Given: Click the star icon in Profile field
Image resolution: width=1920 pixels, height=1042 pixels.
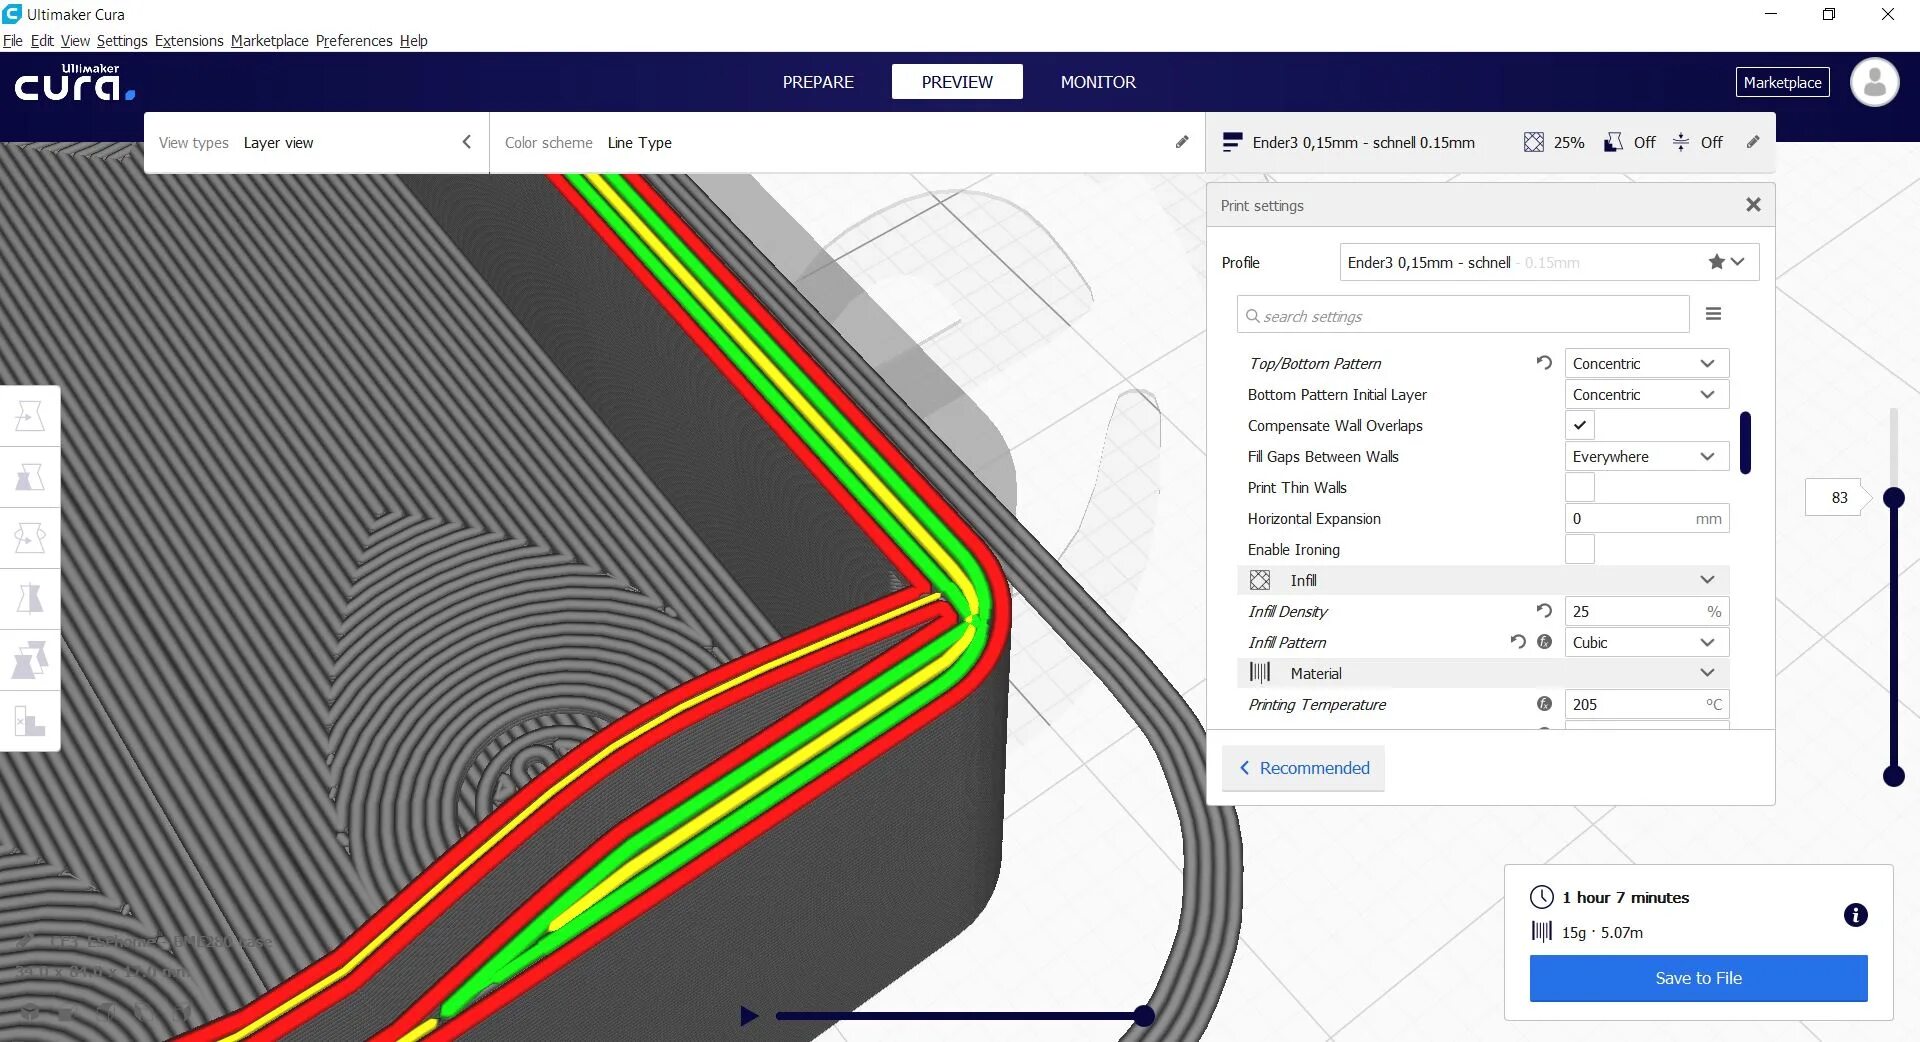Looking at the screenshot, I should coord(1716,262).
